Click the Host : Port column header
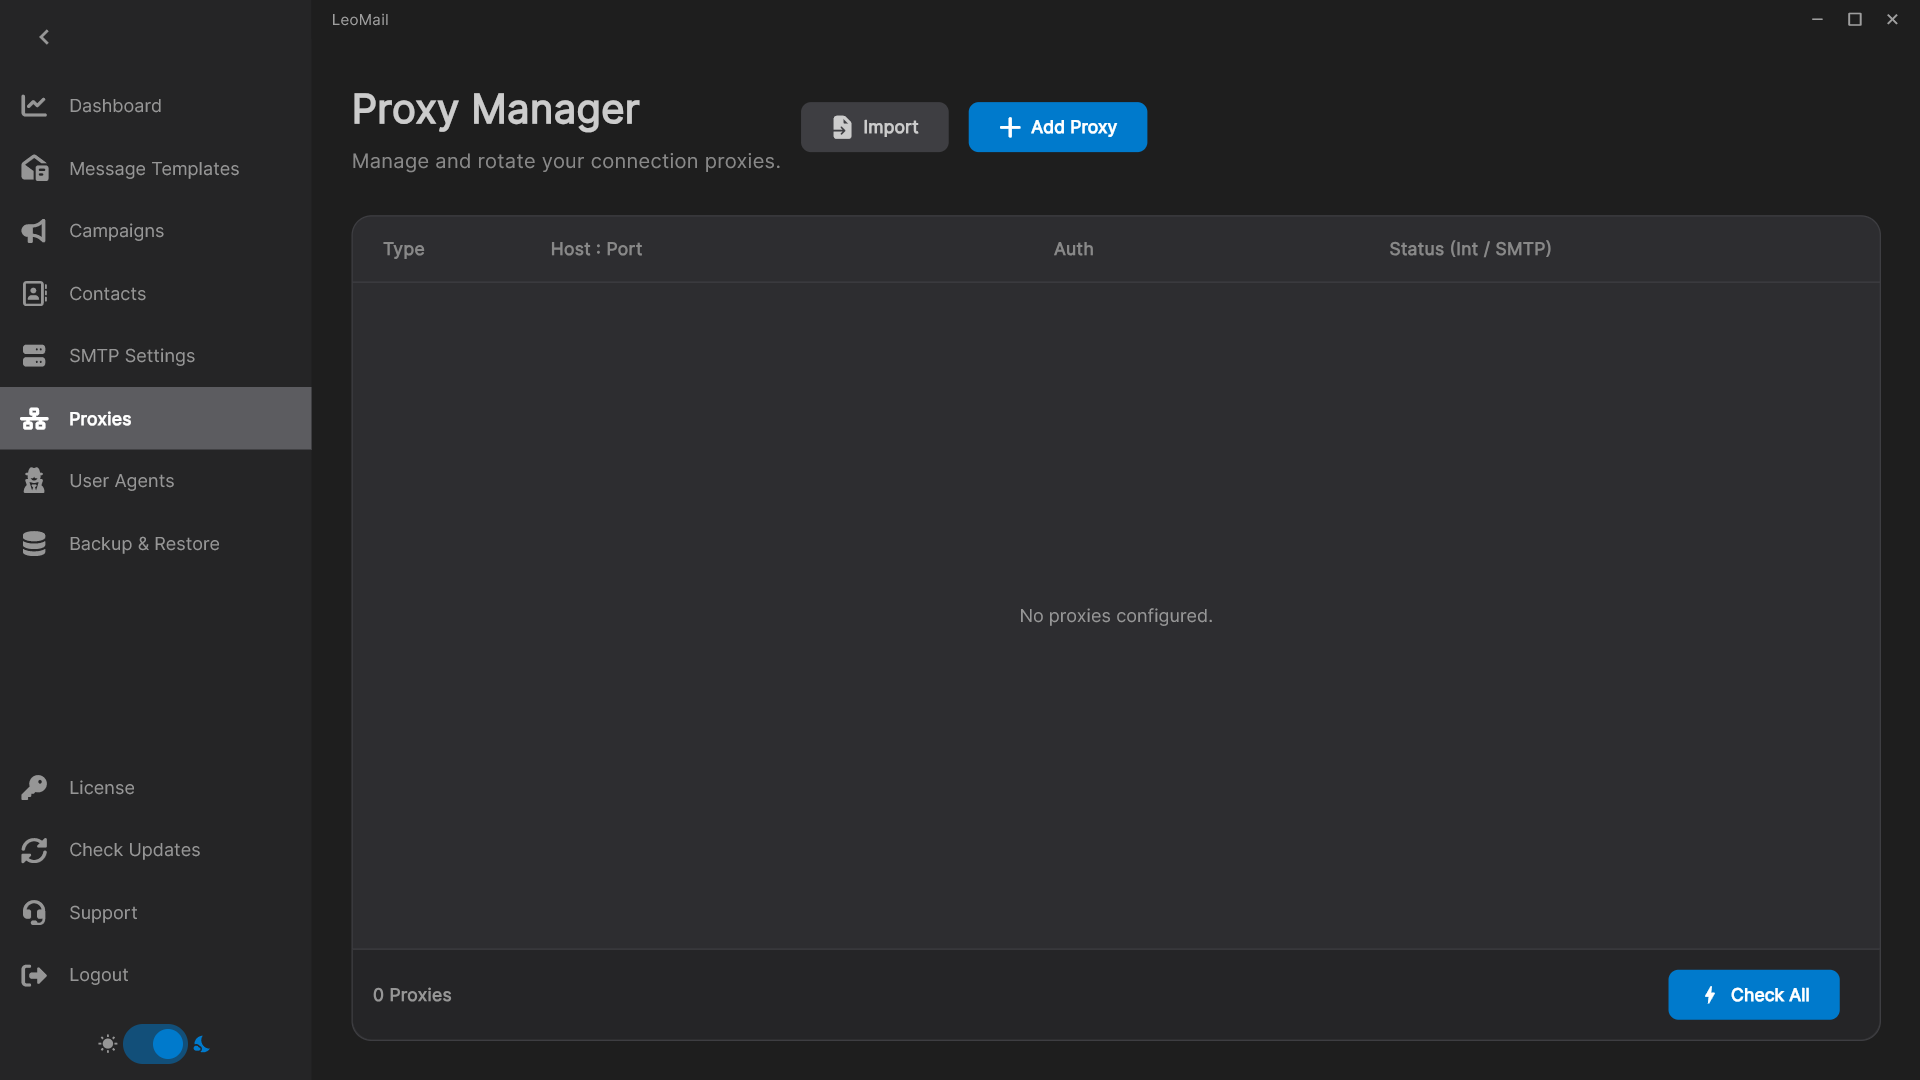Image resolution: width=1920 pixels, height=1080 pixels. [596, 249]
